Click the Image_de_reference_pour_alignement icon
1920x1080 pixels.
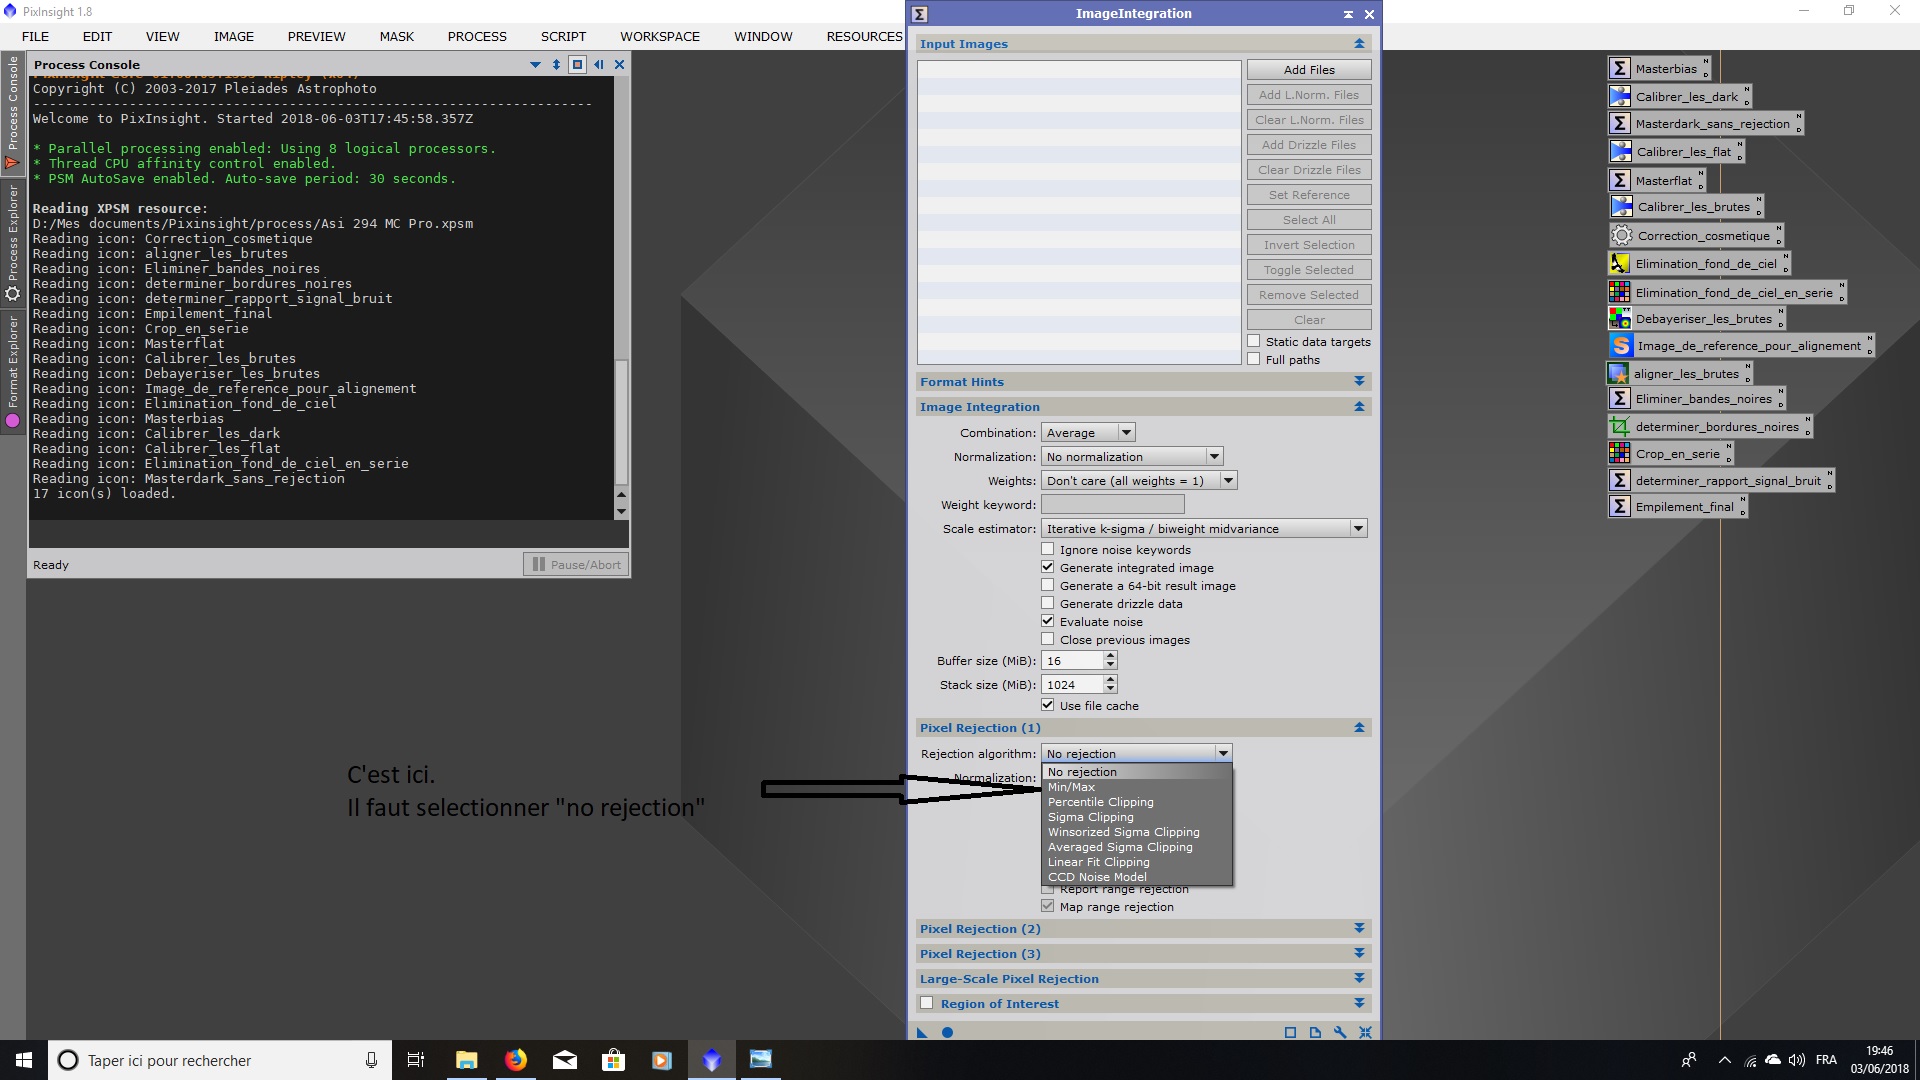(1621, 346)
